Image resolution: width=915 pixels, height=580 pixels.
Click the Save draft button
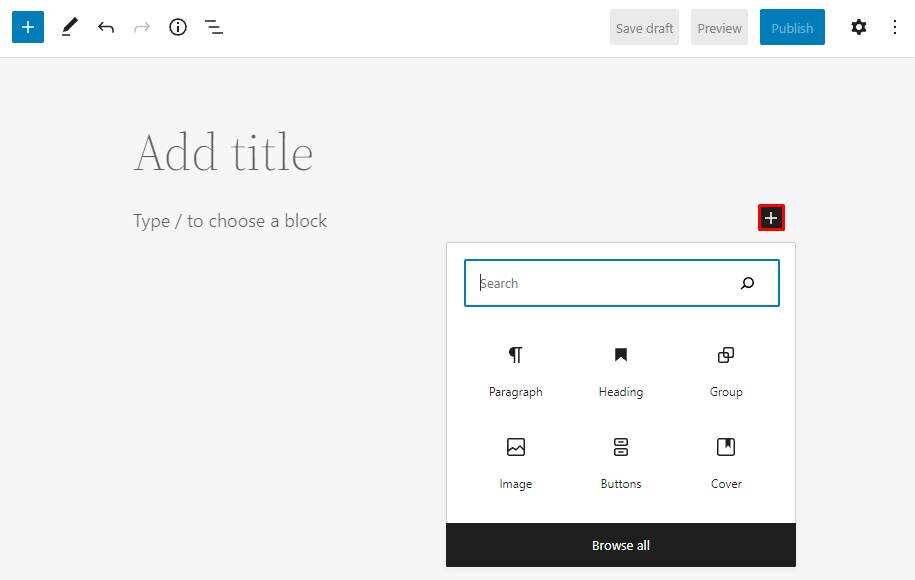click(644, 28)
